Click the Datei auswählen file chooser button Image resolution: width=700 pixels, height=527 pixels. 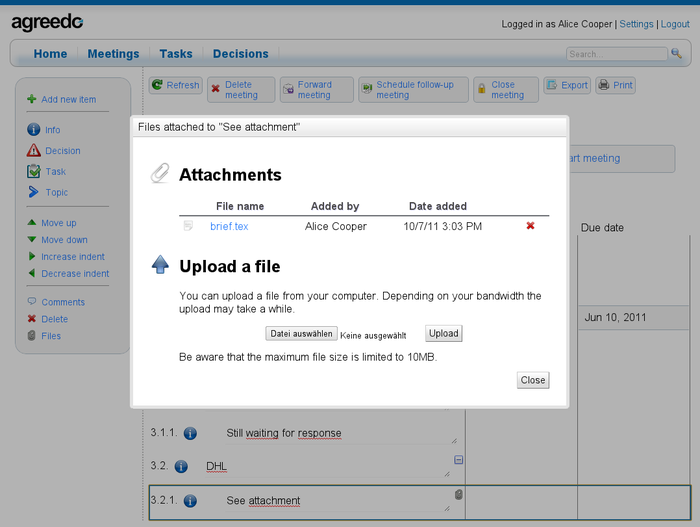pos(301,334)
